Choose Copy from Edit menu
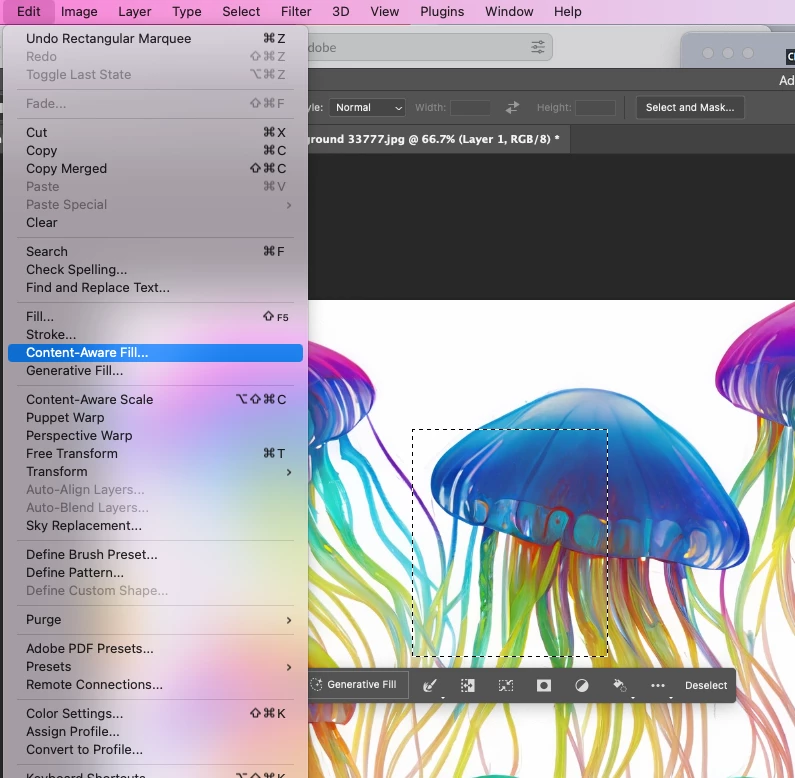795x778 pixels. [155, 151]
